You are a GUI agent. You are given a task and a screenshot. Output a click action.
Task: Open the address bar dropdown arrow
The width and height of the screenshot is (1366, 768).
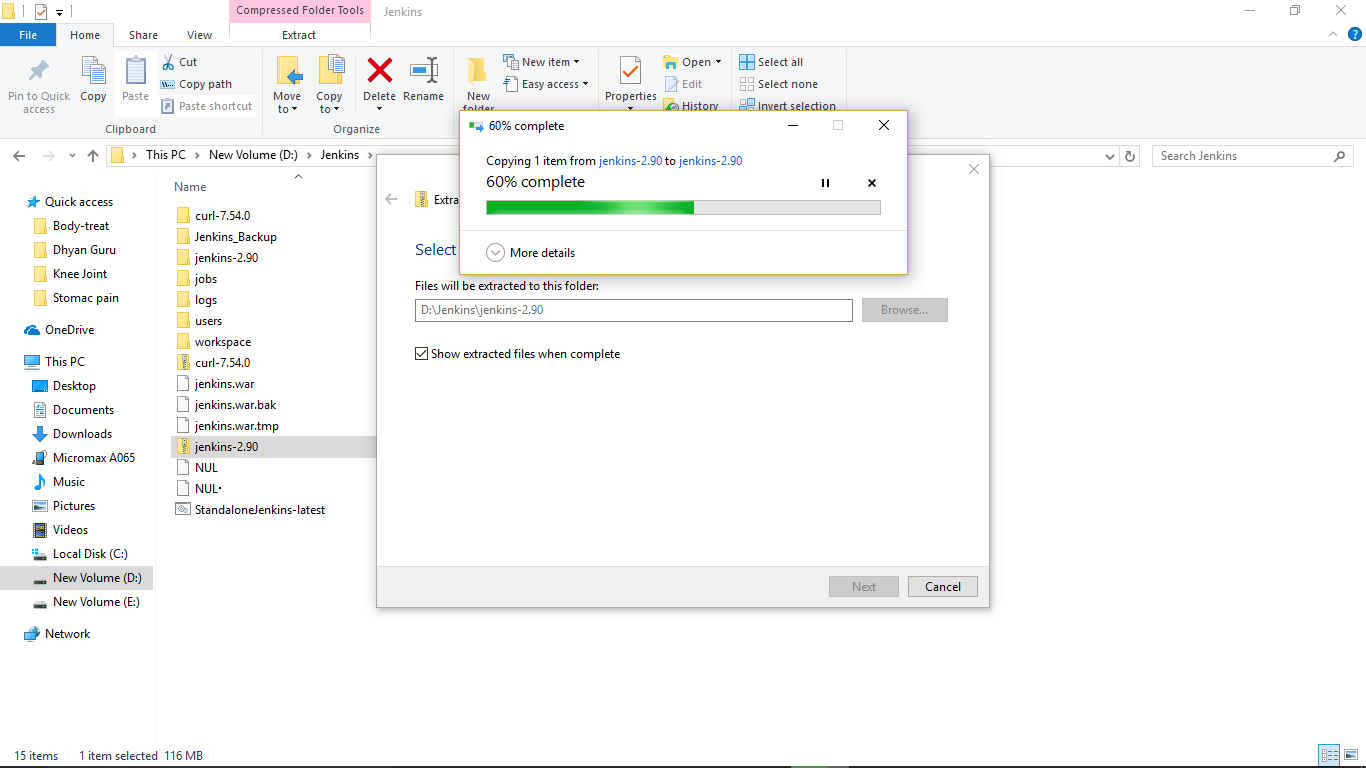tap(1109, 156)
